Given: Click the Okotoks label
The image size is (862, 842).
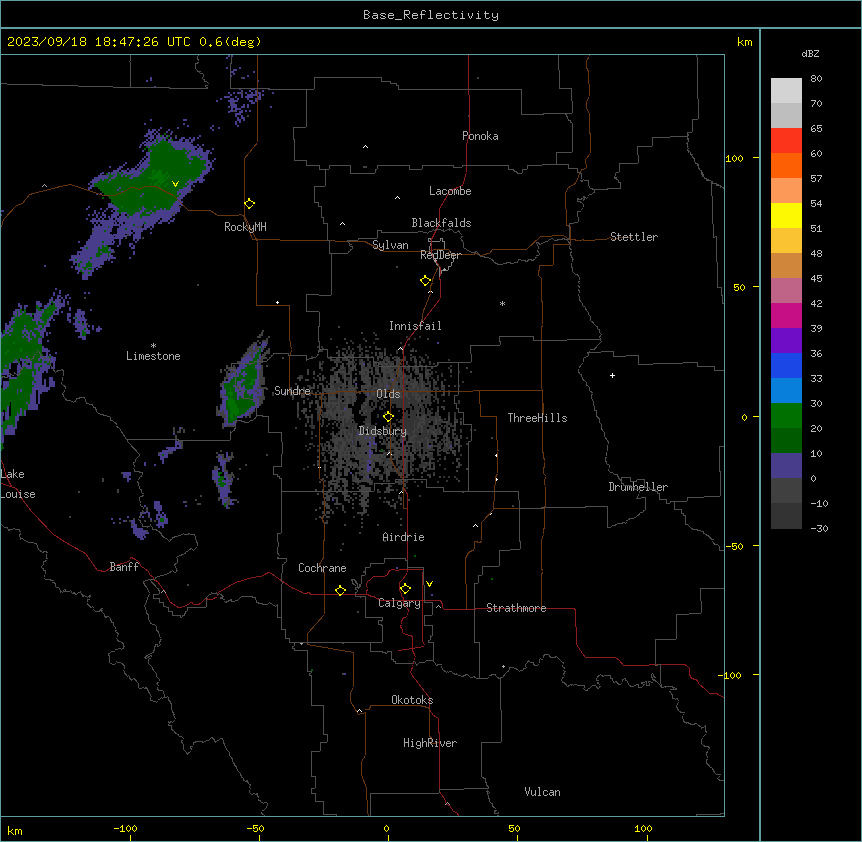Looking at the screenshot, I should coord(412,700).
